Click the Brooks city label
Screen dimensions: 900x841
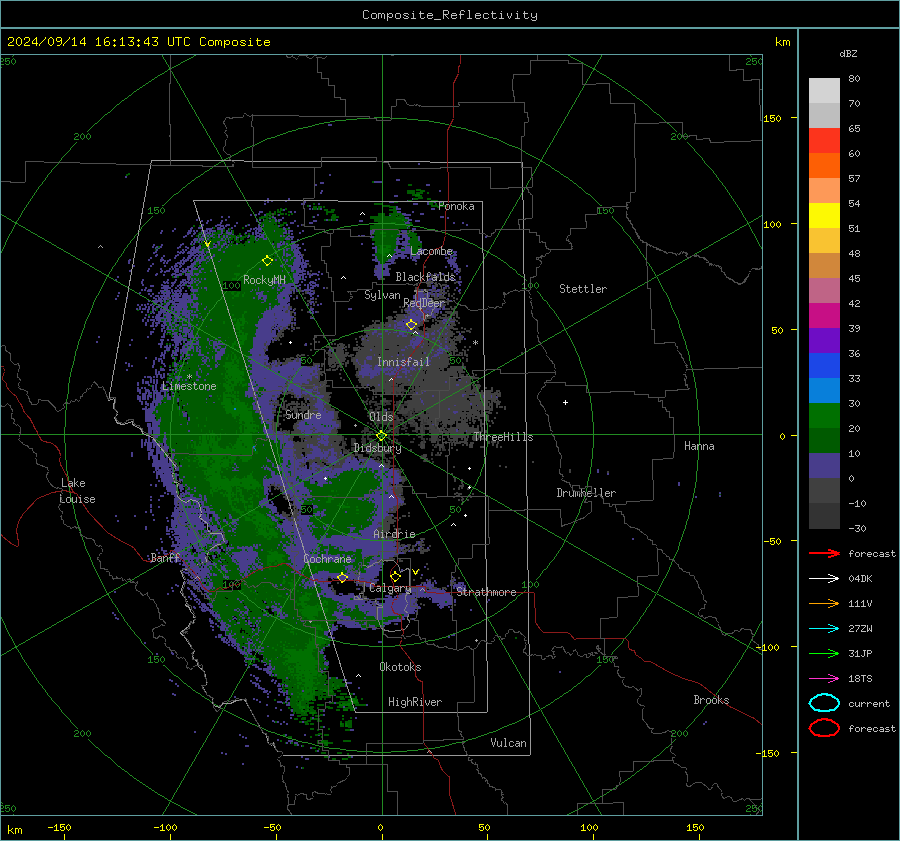pos(711,700)
